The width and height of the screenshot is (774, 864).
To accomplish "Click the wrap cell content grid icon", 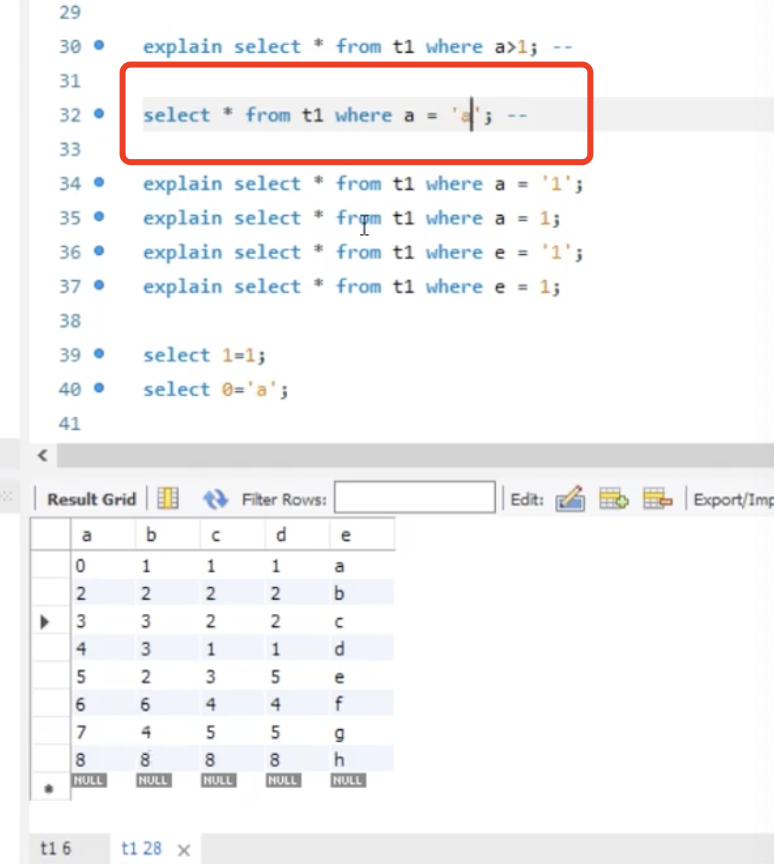I will coord(168,499).
